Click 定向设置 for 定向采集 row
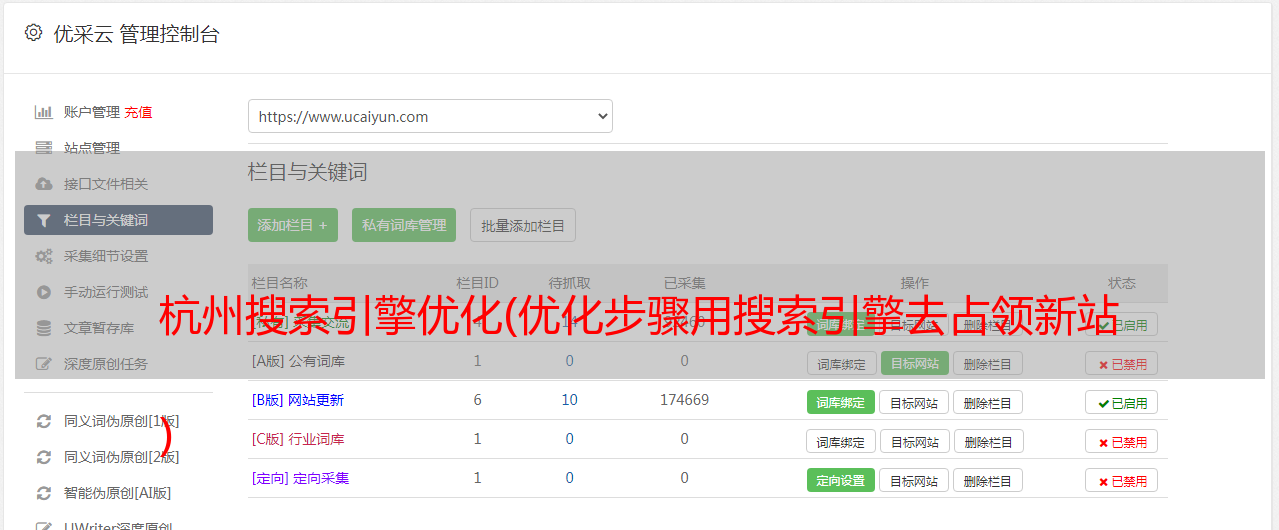The image size is (1279, 530). pyautogui.click(x=841, y=480)
